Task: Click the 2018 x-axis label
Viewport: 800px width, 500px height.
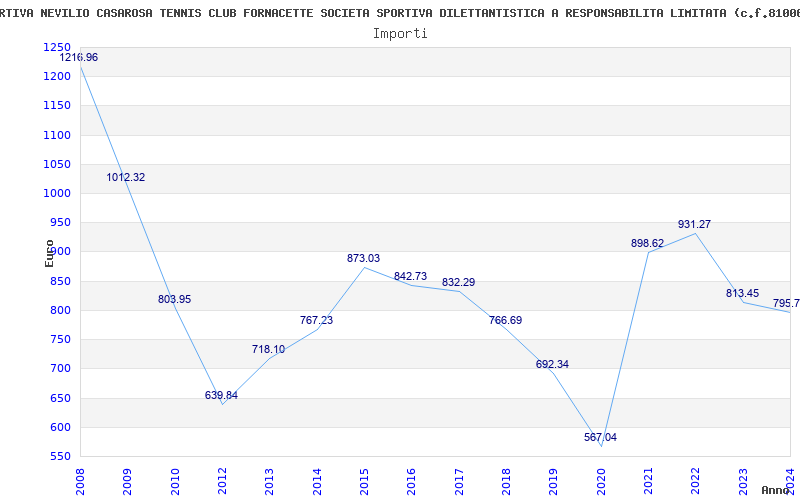Action: (506, 482)
